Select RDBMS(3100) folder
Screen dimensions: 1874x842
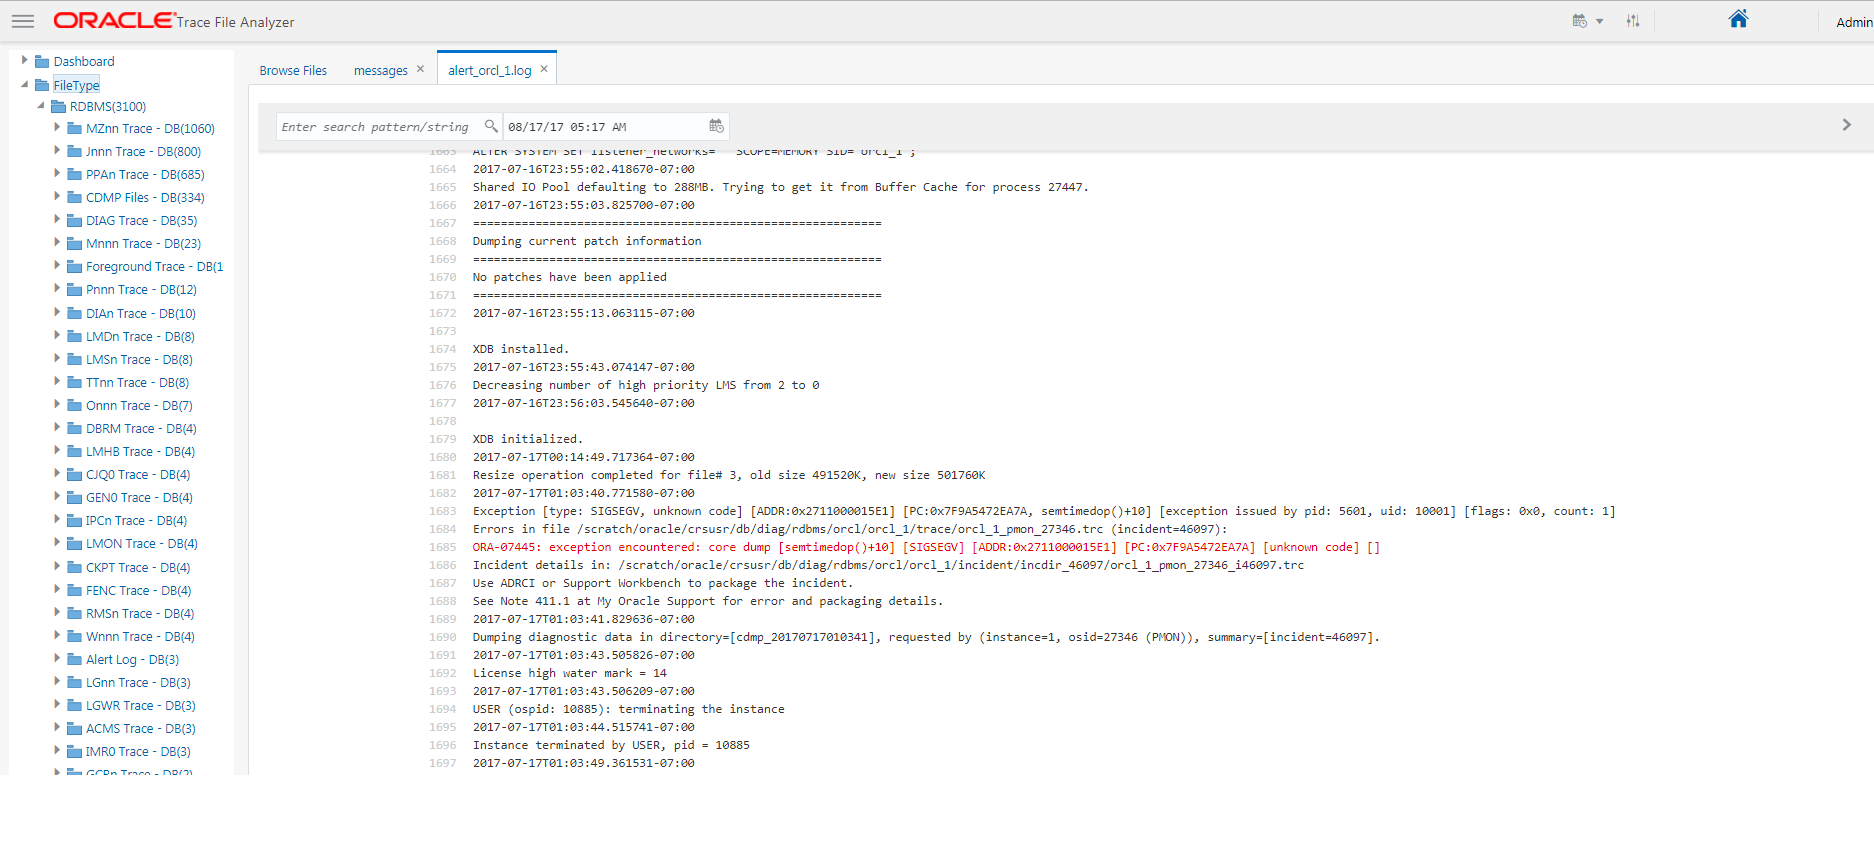108,106
